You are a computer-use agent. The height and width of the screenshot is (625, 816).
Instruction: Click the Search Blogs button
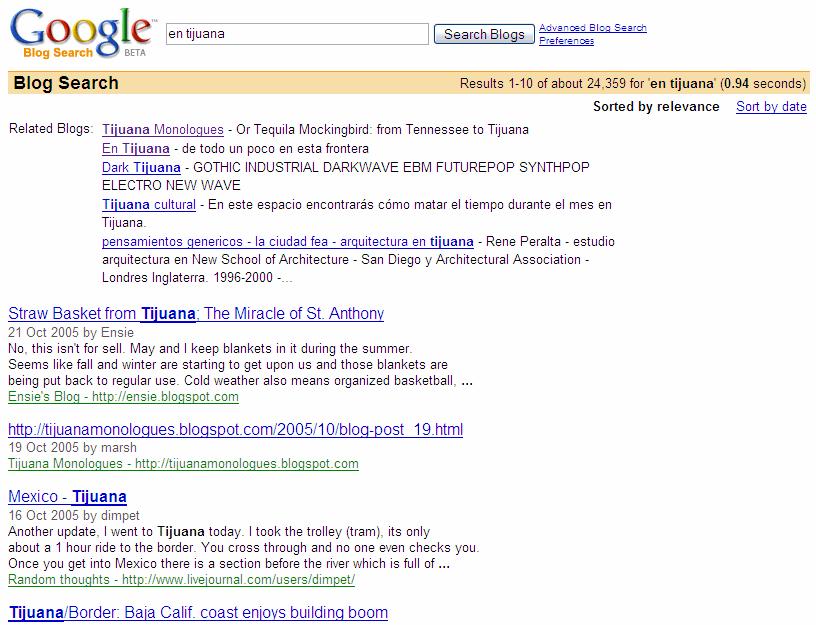coord(484,34)
